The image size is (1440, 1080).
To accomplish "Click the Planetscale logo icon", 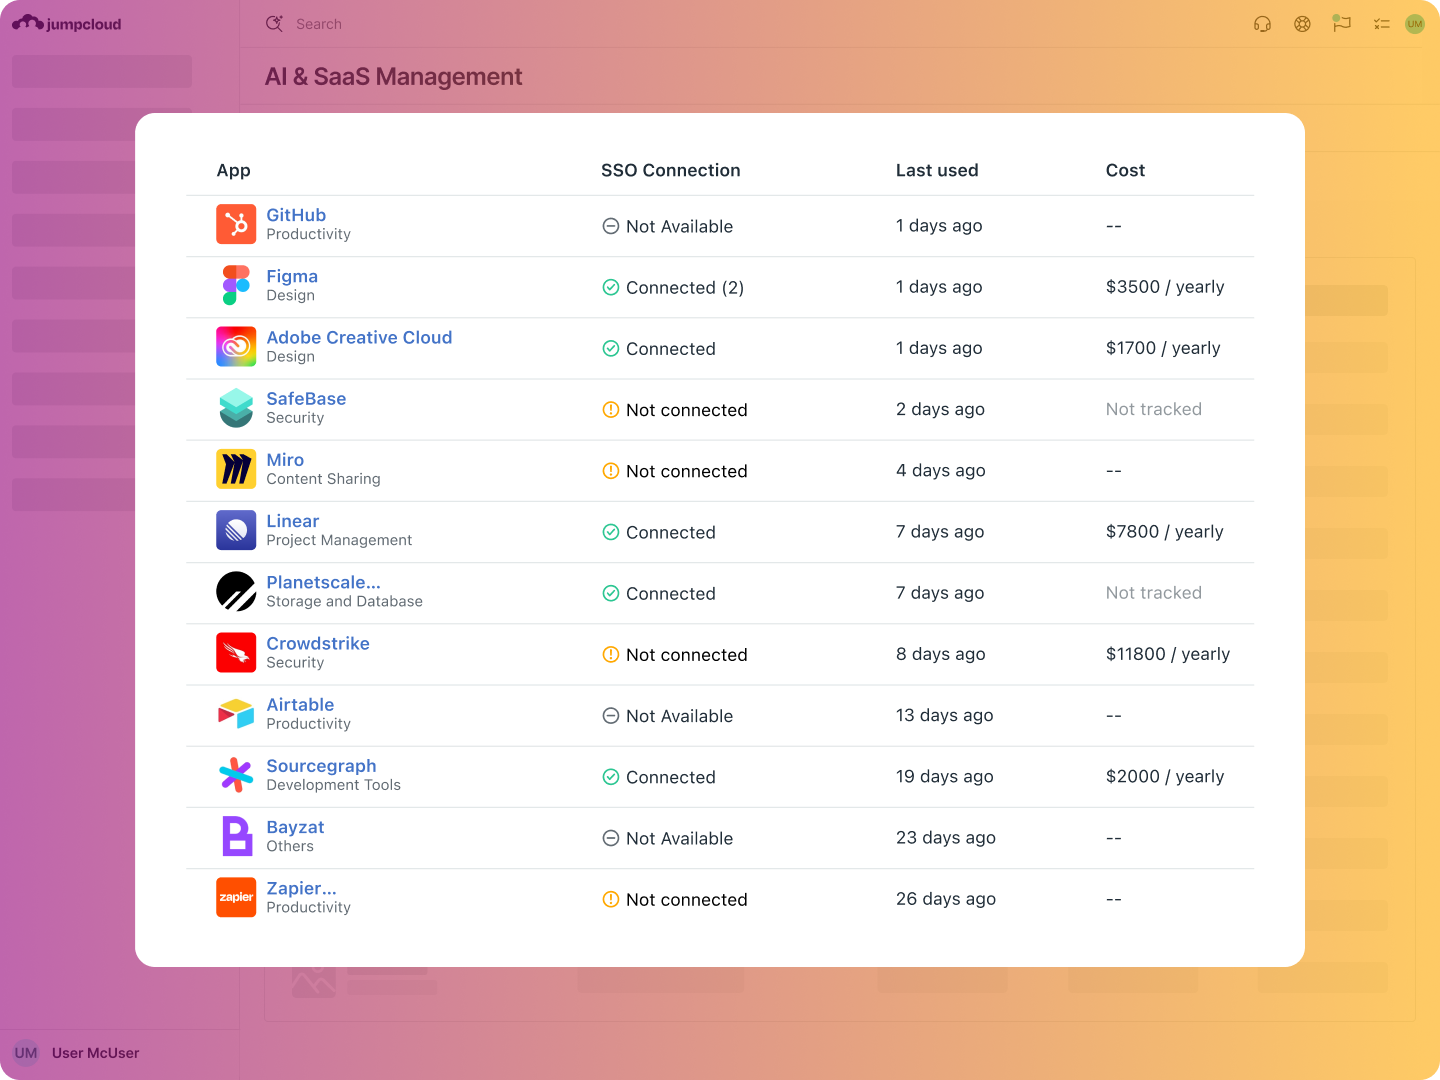I will (x=236, y=591).
